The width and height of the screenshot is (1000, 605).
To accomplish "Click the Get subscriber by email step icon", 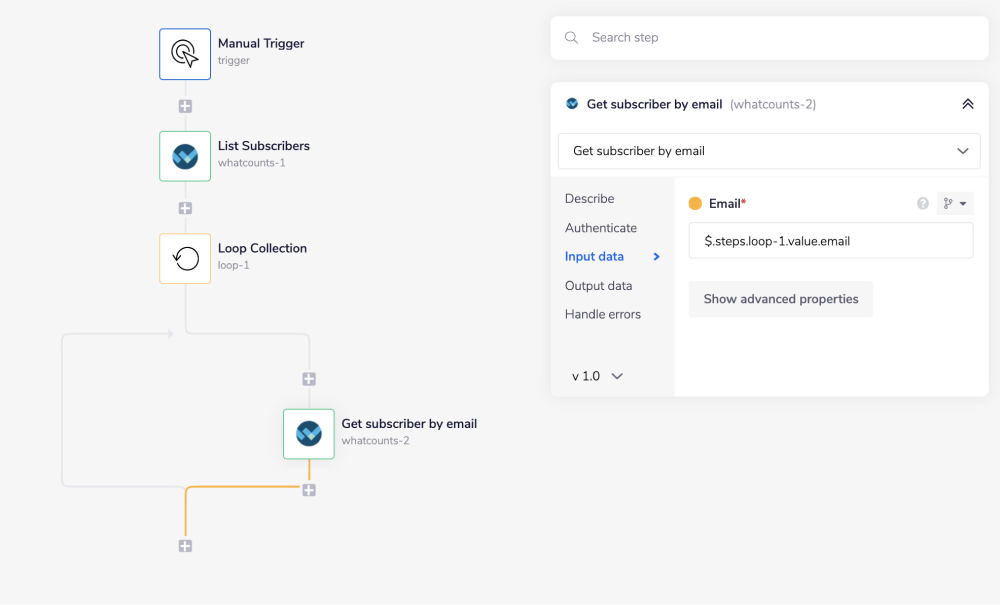I will tap(309, 433).
